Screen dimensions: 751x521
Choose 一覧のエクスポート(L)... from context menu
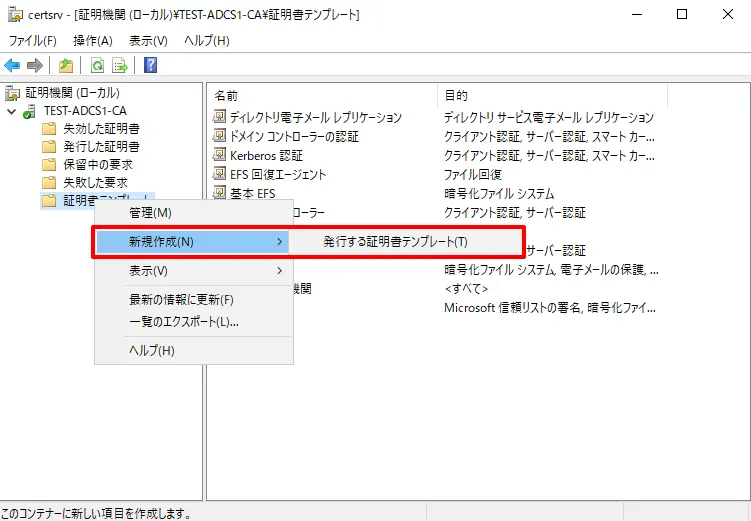click(194, 322)
